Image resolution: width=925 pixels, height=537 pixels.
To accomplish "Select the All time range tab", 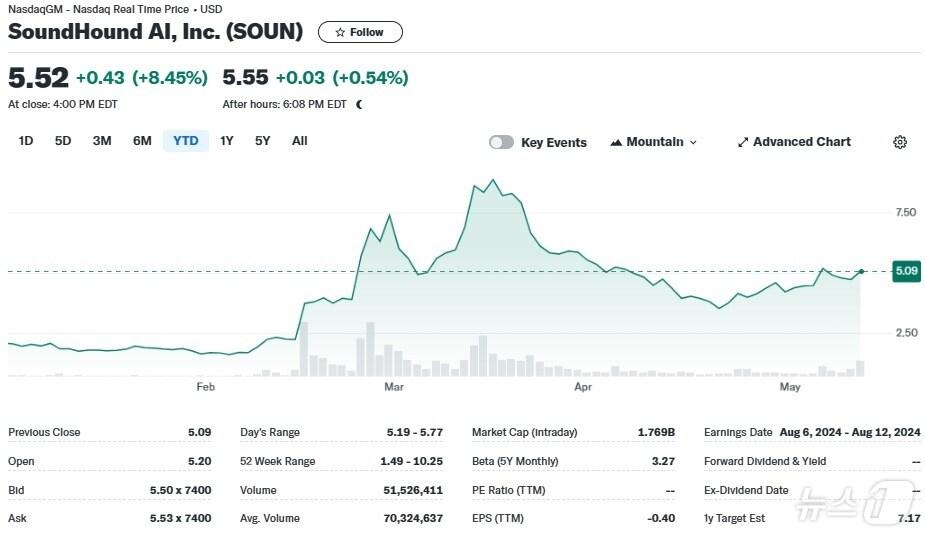I will click(x=300, y=141).
